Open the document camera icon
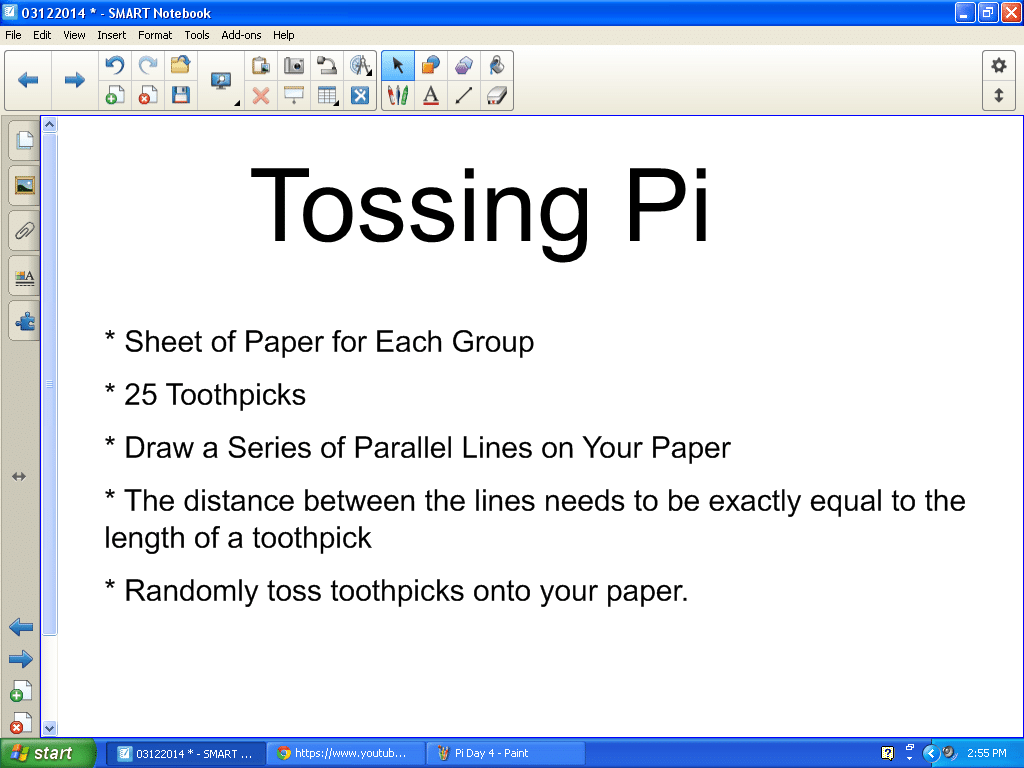This screenshot has width=1024, height=768. tap(327, 65)
